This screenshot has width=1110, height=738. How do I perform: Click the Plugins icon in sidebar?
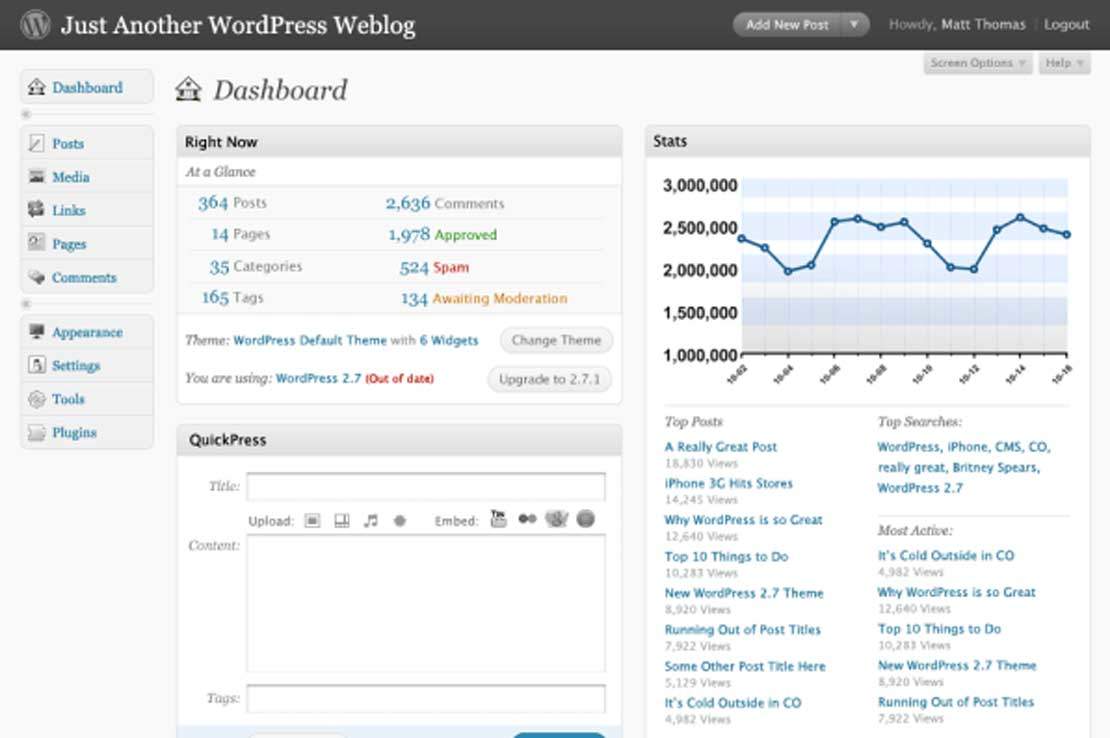36,432
